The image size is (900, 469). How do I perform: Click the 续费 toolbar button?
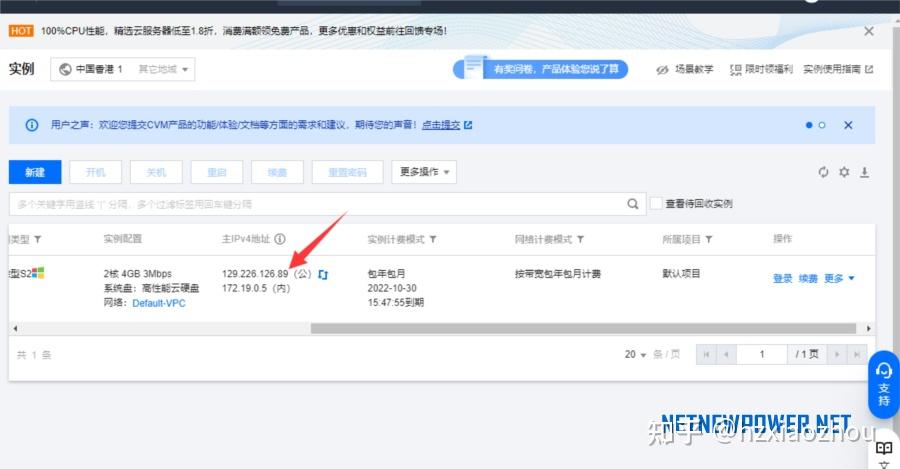tap(277, 172)
